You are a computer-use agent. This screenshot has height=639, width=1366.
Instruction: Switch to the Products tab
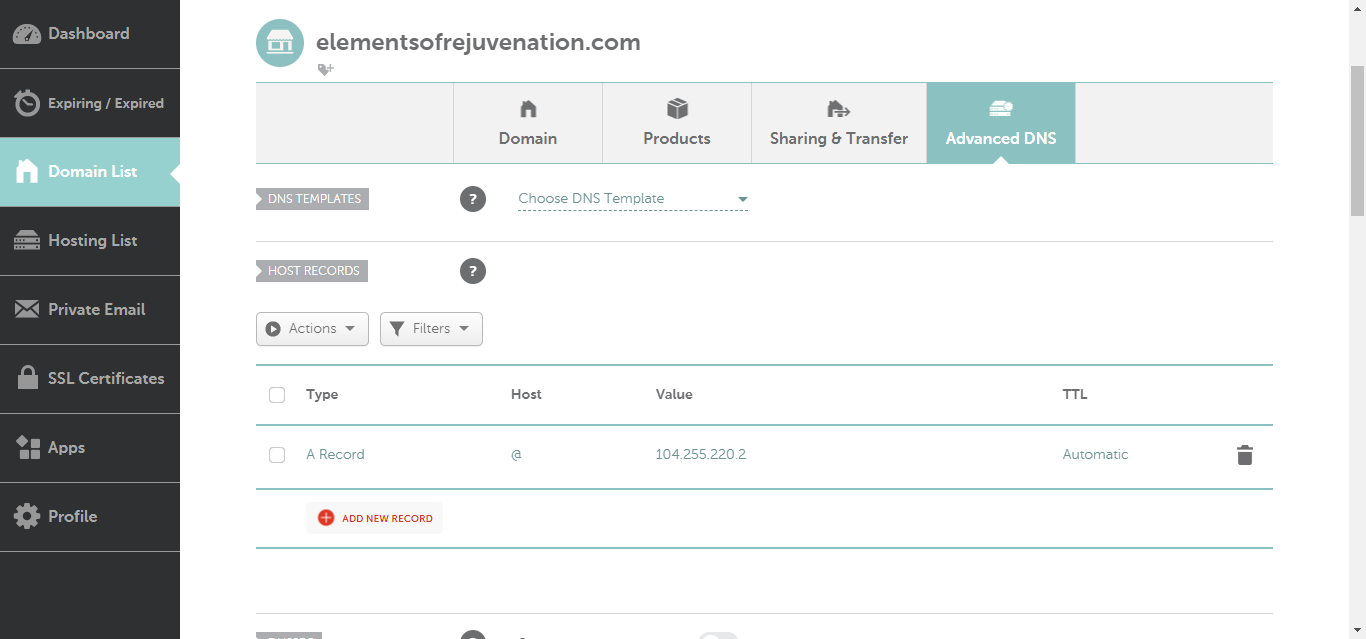pyautogui.click(x=676, y=123)
